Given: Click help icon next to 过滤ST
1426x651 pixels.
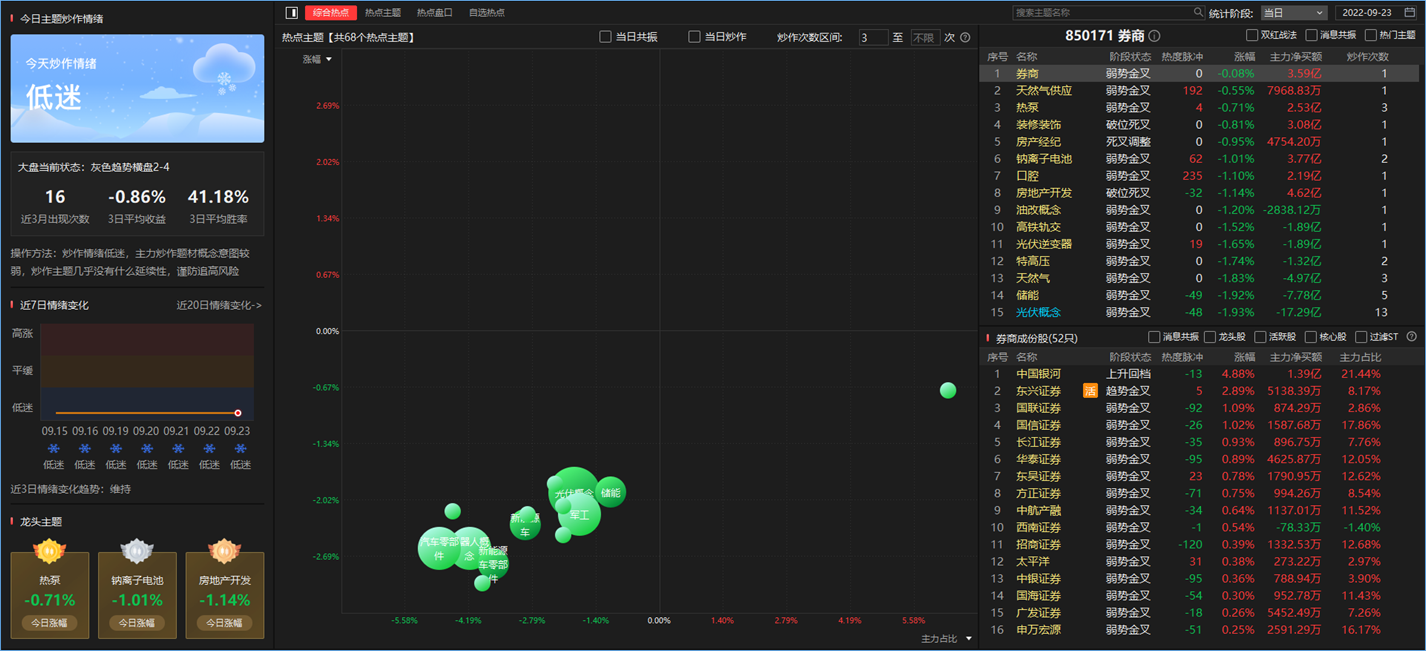Looking at the screenshot, I should coord(1412,337).
